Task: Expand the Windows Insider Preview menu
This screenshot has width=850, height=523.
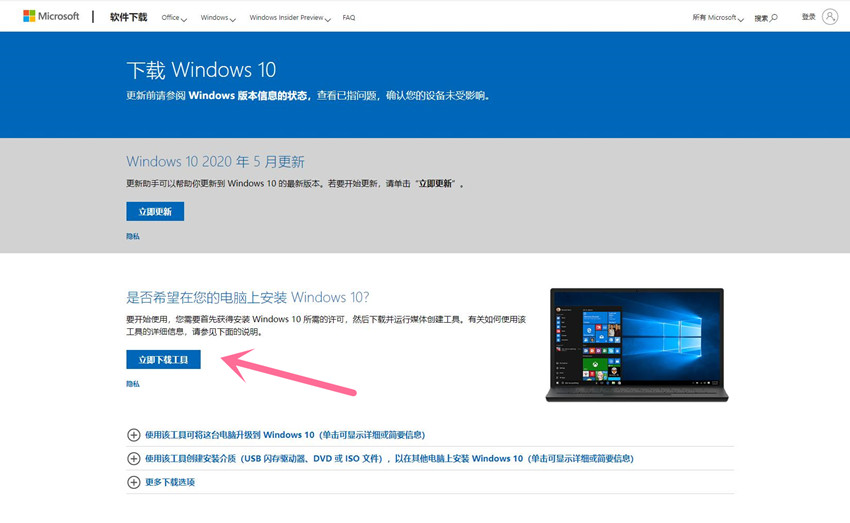Action: point(290,18)
